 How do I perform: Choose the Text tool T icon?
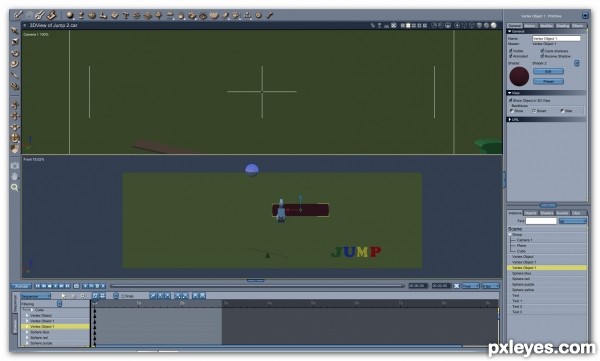click(x=126, y=15)
